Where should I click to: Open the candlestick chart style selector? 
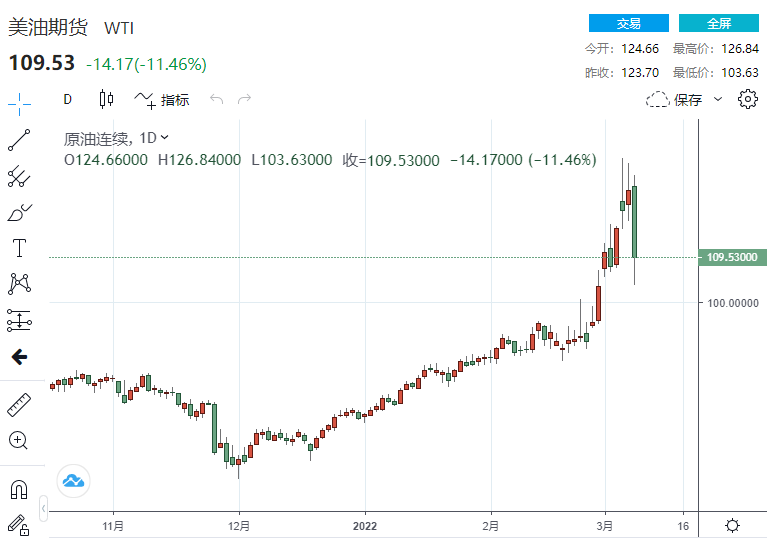107,99
